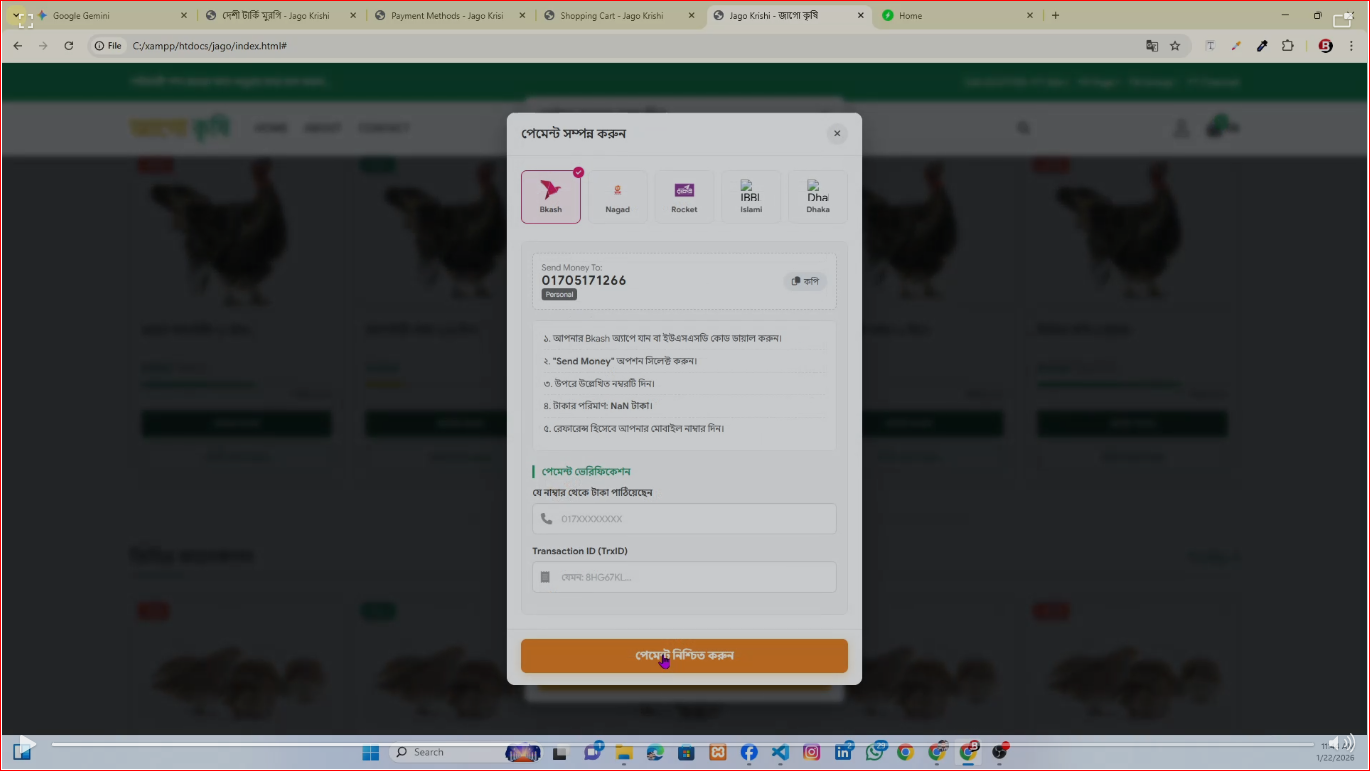
Task: Open the Shopping Cart - Jago Krishi tab
Action: coord(611,16)
